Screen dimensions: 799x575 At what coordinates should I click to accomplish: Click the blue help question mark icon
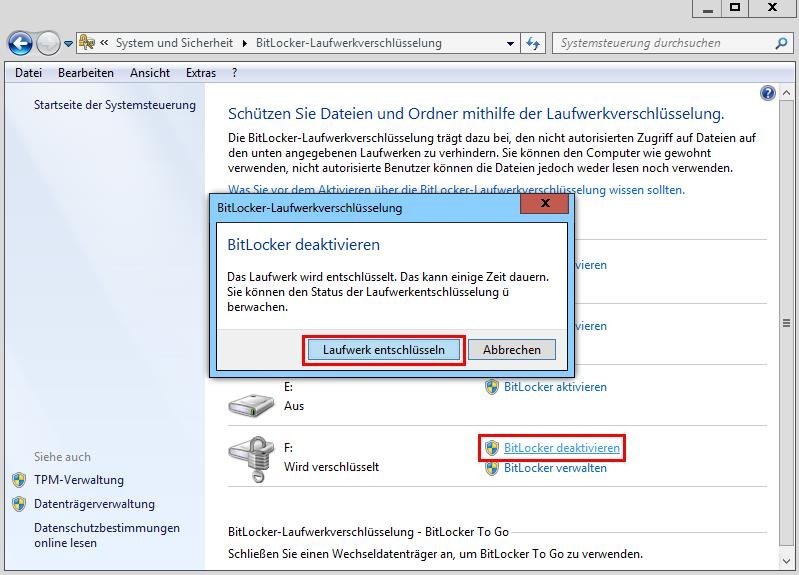coord(767,93)
